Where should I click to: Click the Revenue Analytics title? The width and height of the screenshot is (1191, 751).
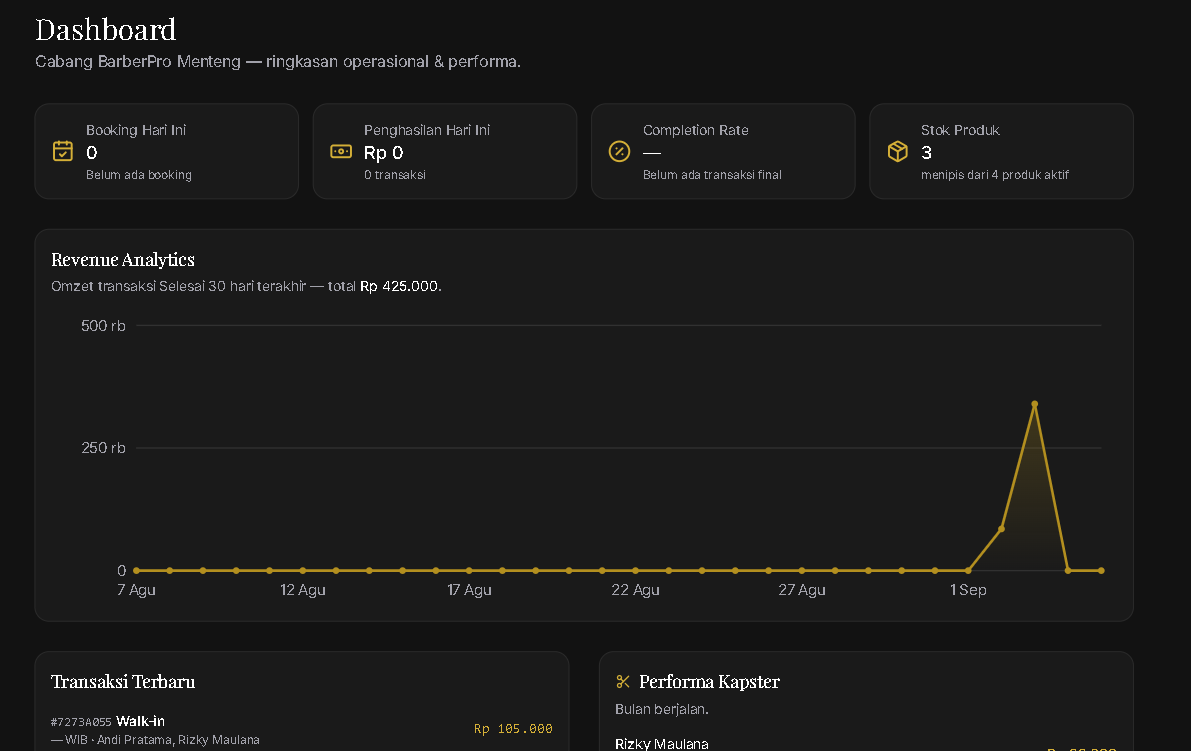(x=123, y=260)
